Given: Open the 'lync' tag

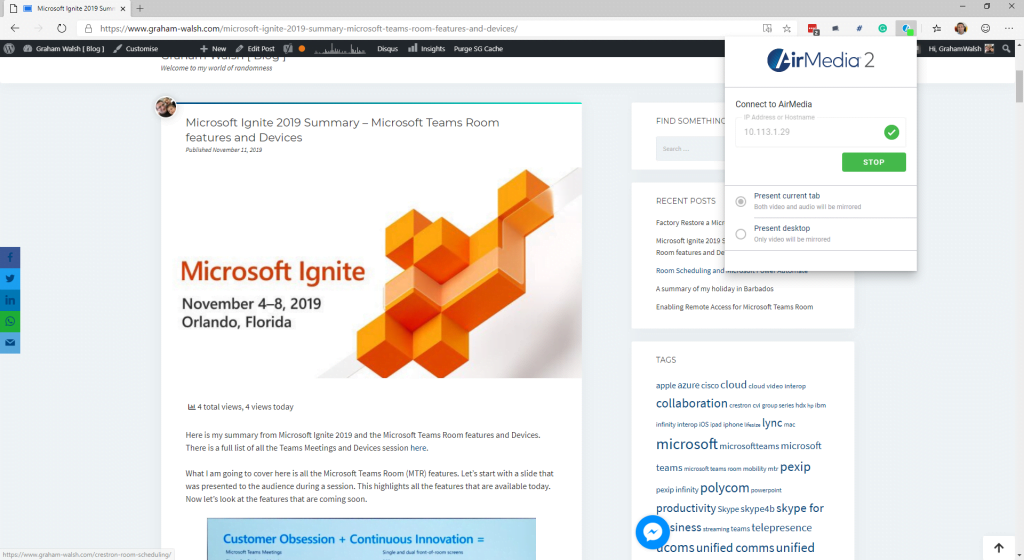Looking at the screenshot, I should (772, 423).
